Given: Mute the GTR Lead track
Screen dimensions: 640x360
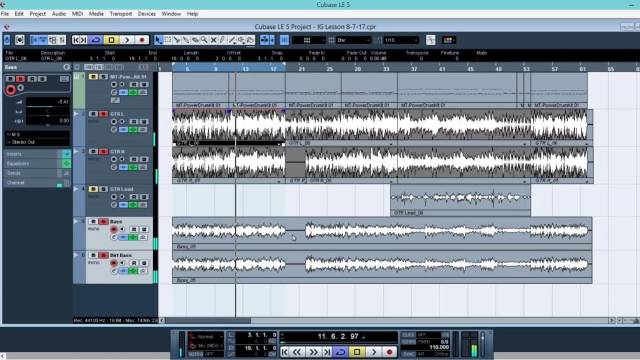Looking at the screenshot, I should [93, 189].
